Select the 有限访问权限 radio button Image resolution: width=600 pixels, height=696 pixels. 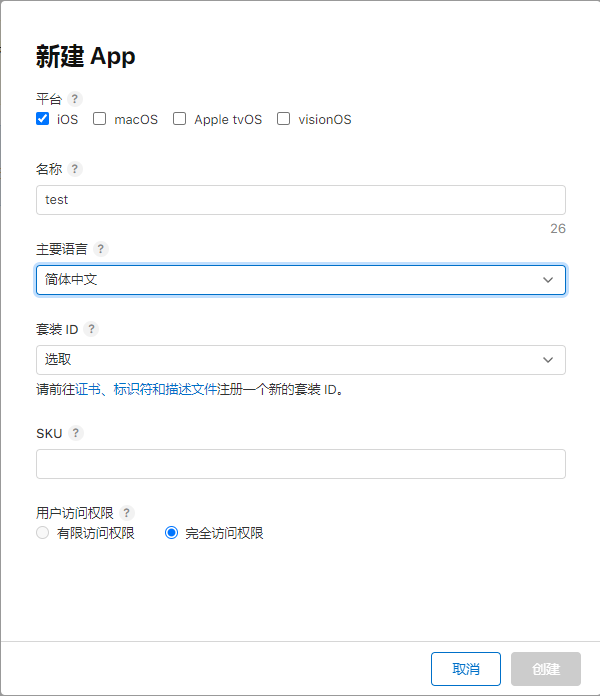click(42, 533)
